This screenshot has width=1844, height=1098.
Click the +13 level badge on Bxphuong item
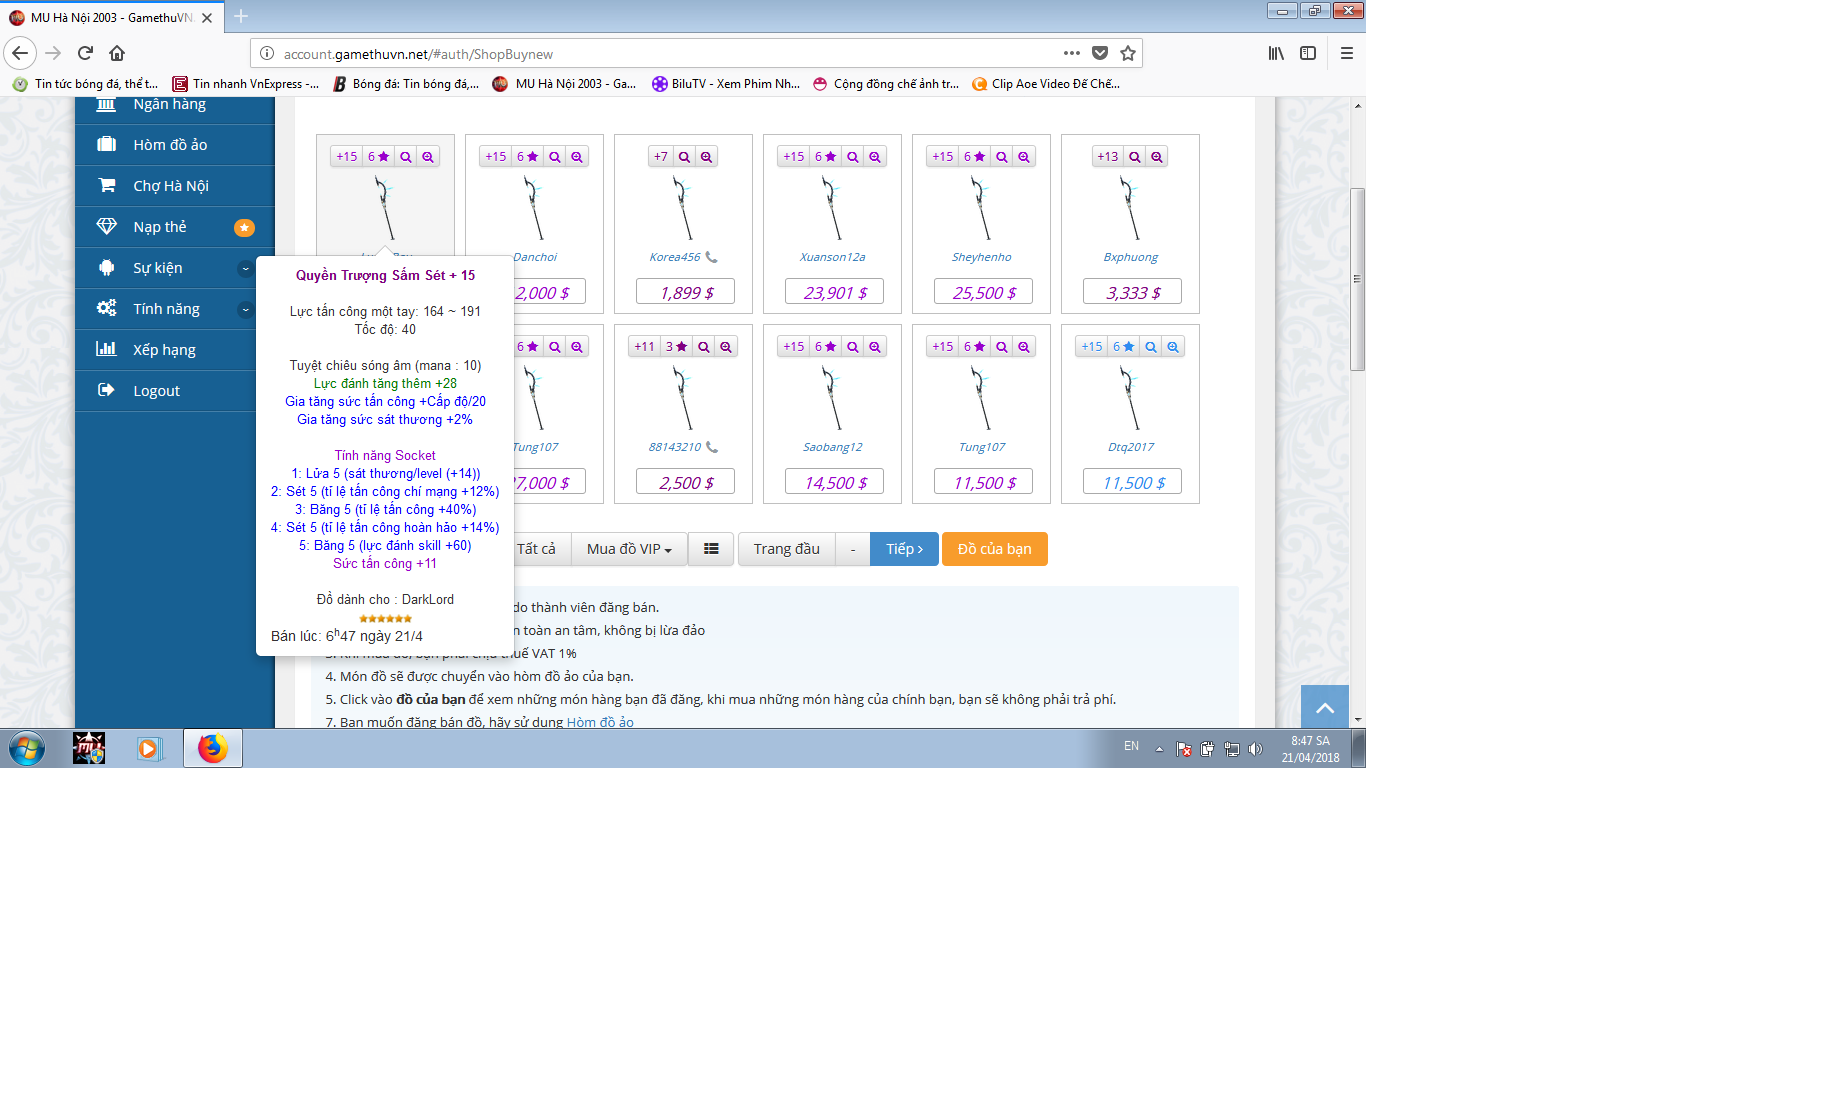click(x=1107, y=157)
